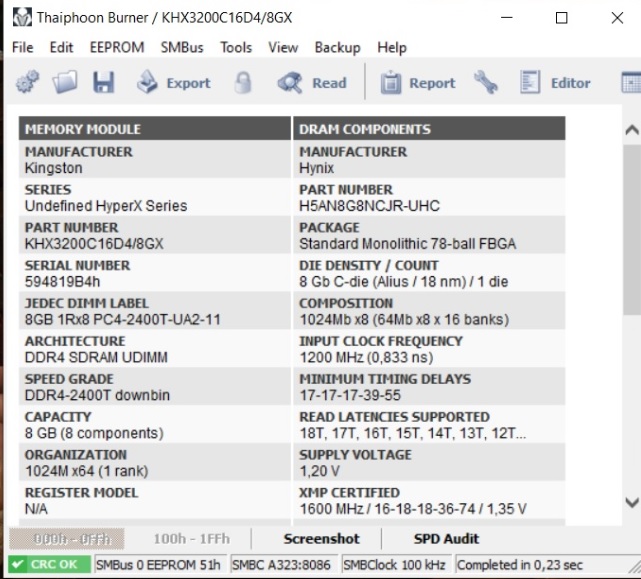Click the capacity 8 GB (8 components)

coord(94,433)
